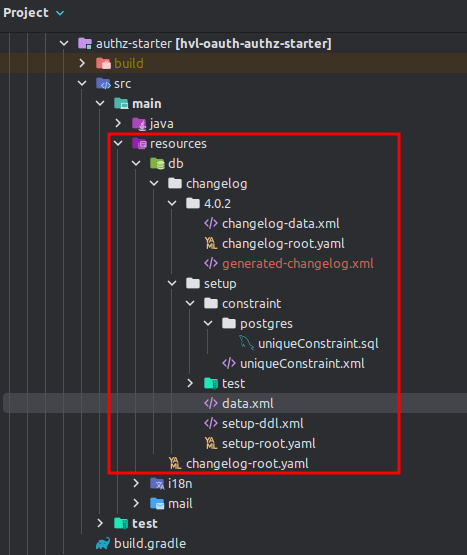Collapse the changelog folder
Viewport: 467px width, 555px height.
[154, 183]
